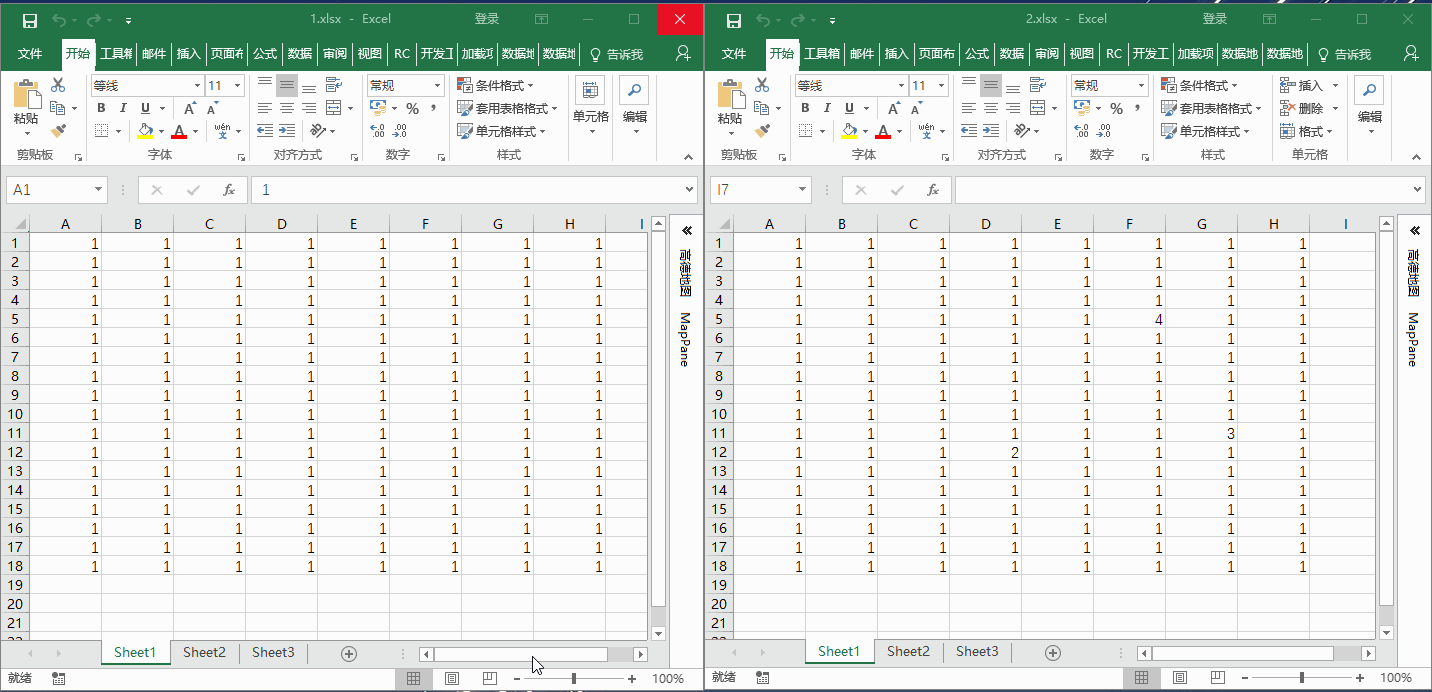Click the share person icon in 1.xlsx
This screenshot has width=1432, height=692.
coord(684,53)
